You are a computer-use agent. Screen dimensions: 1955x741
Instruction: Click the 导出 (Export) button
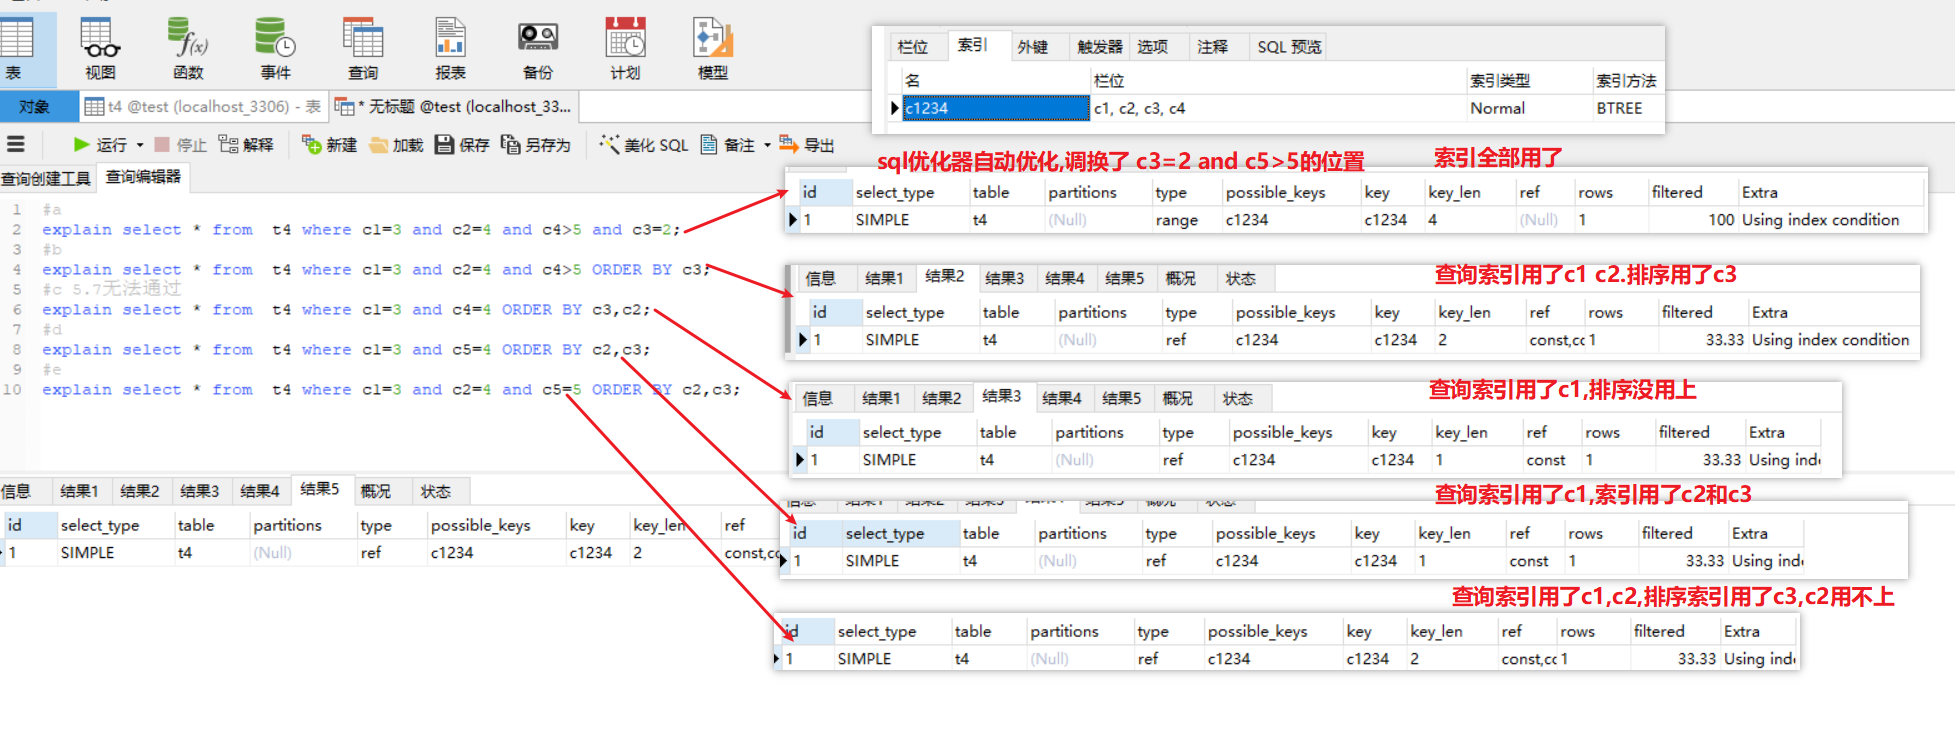point(807,145)
